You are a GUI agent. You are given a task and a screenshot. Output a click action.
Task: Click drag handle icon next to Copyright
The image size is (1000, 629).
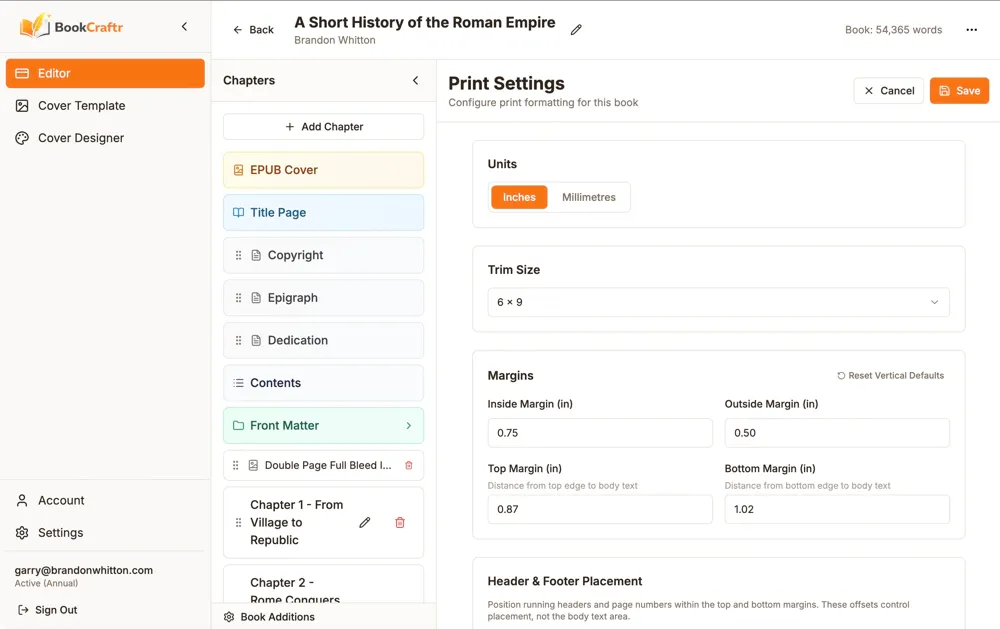pos(239,255)
